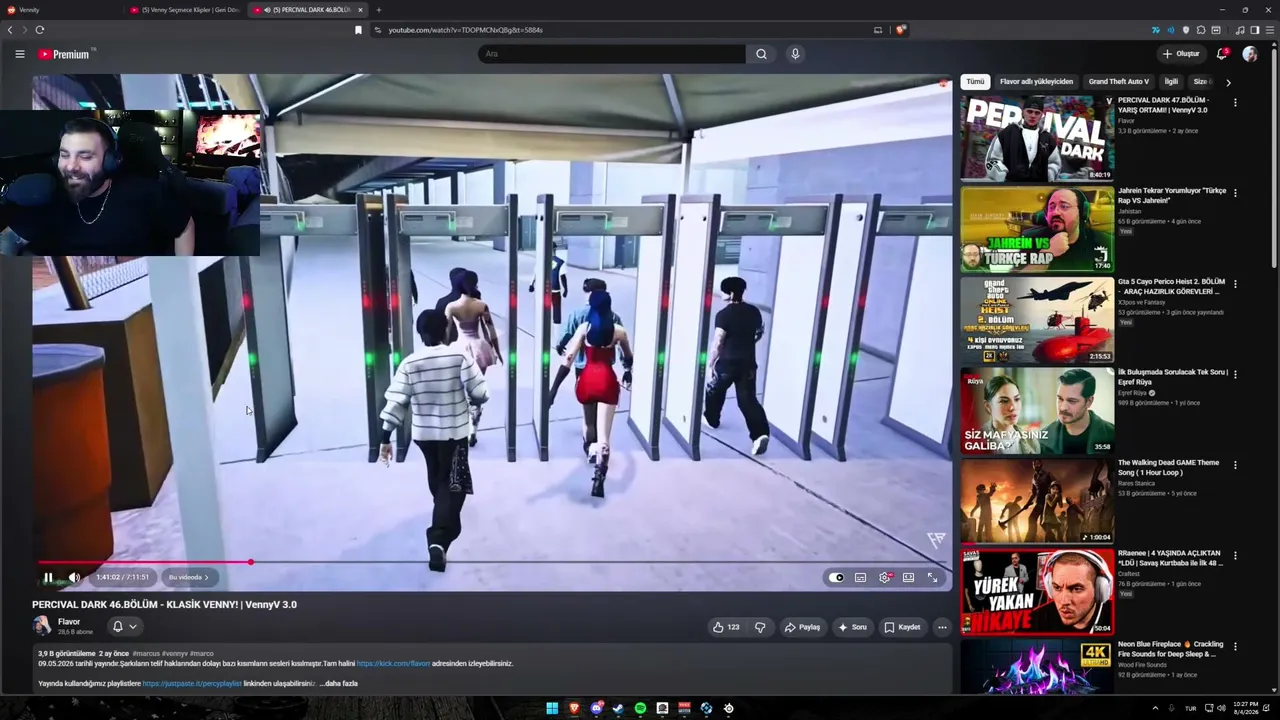Open the Cayo Perico Heist video thumbnail
The width and height of the screenshot is (1280, 720).
point(1037,320)
